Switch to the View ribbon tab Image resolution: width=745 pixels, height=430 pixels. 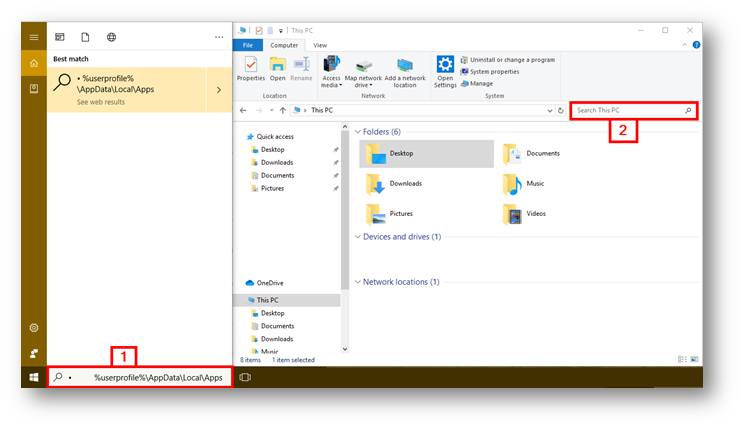click(320, 45)
